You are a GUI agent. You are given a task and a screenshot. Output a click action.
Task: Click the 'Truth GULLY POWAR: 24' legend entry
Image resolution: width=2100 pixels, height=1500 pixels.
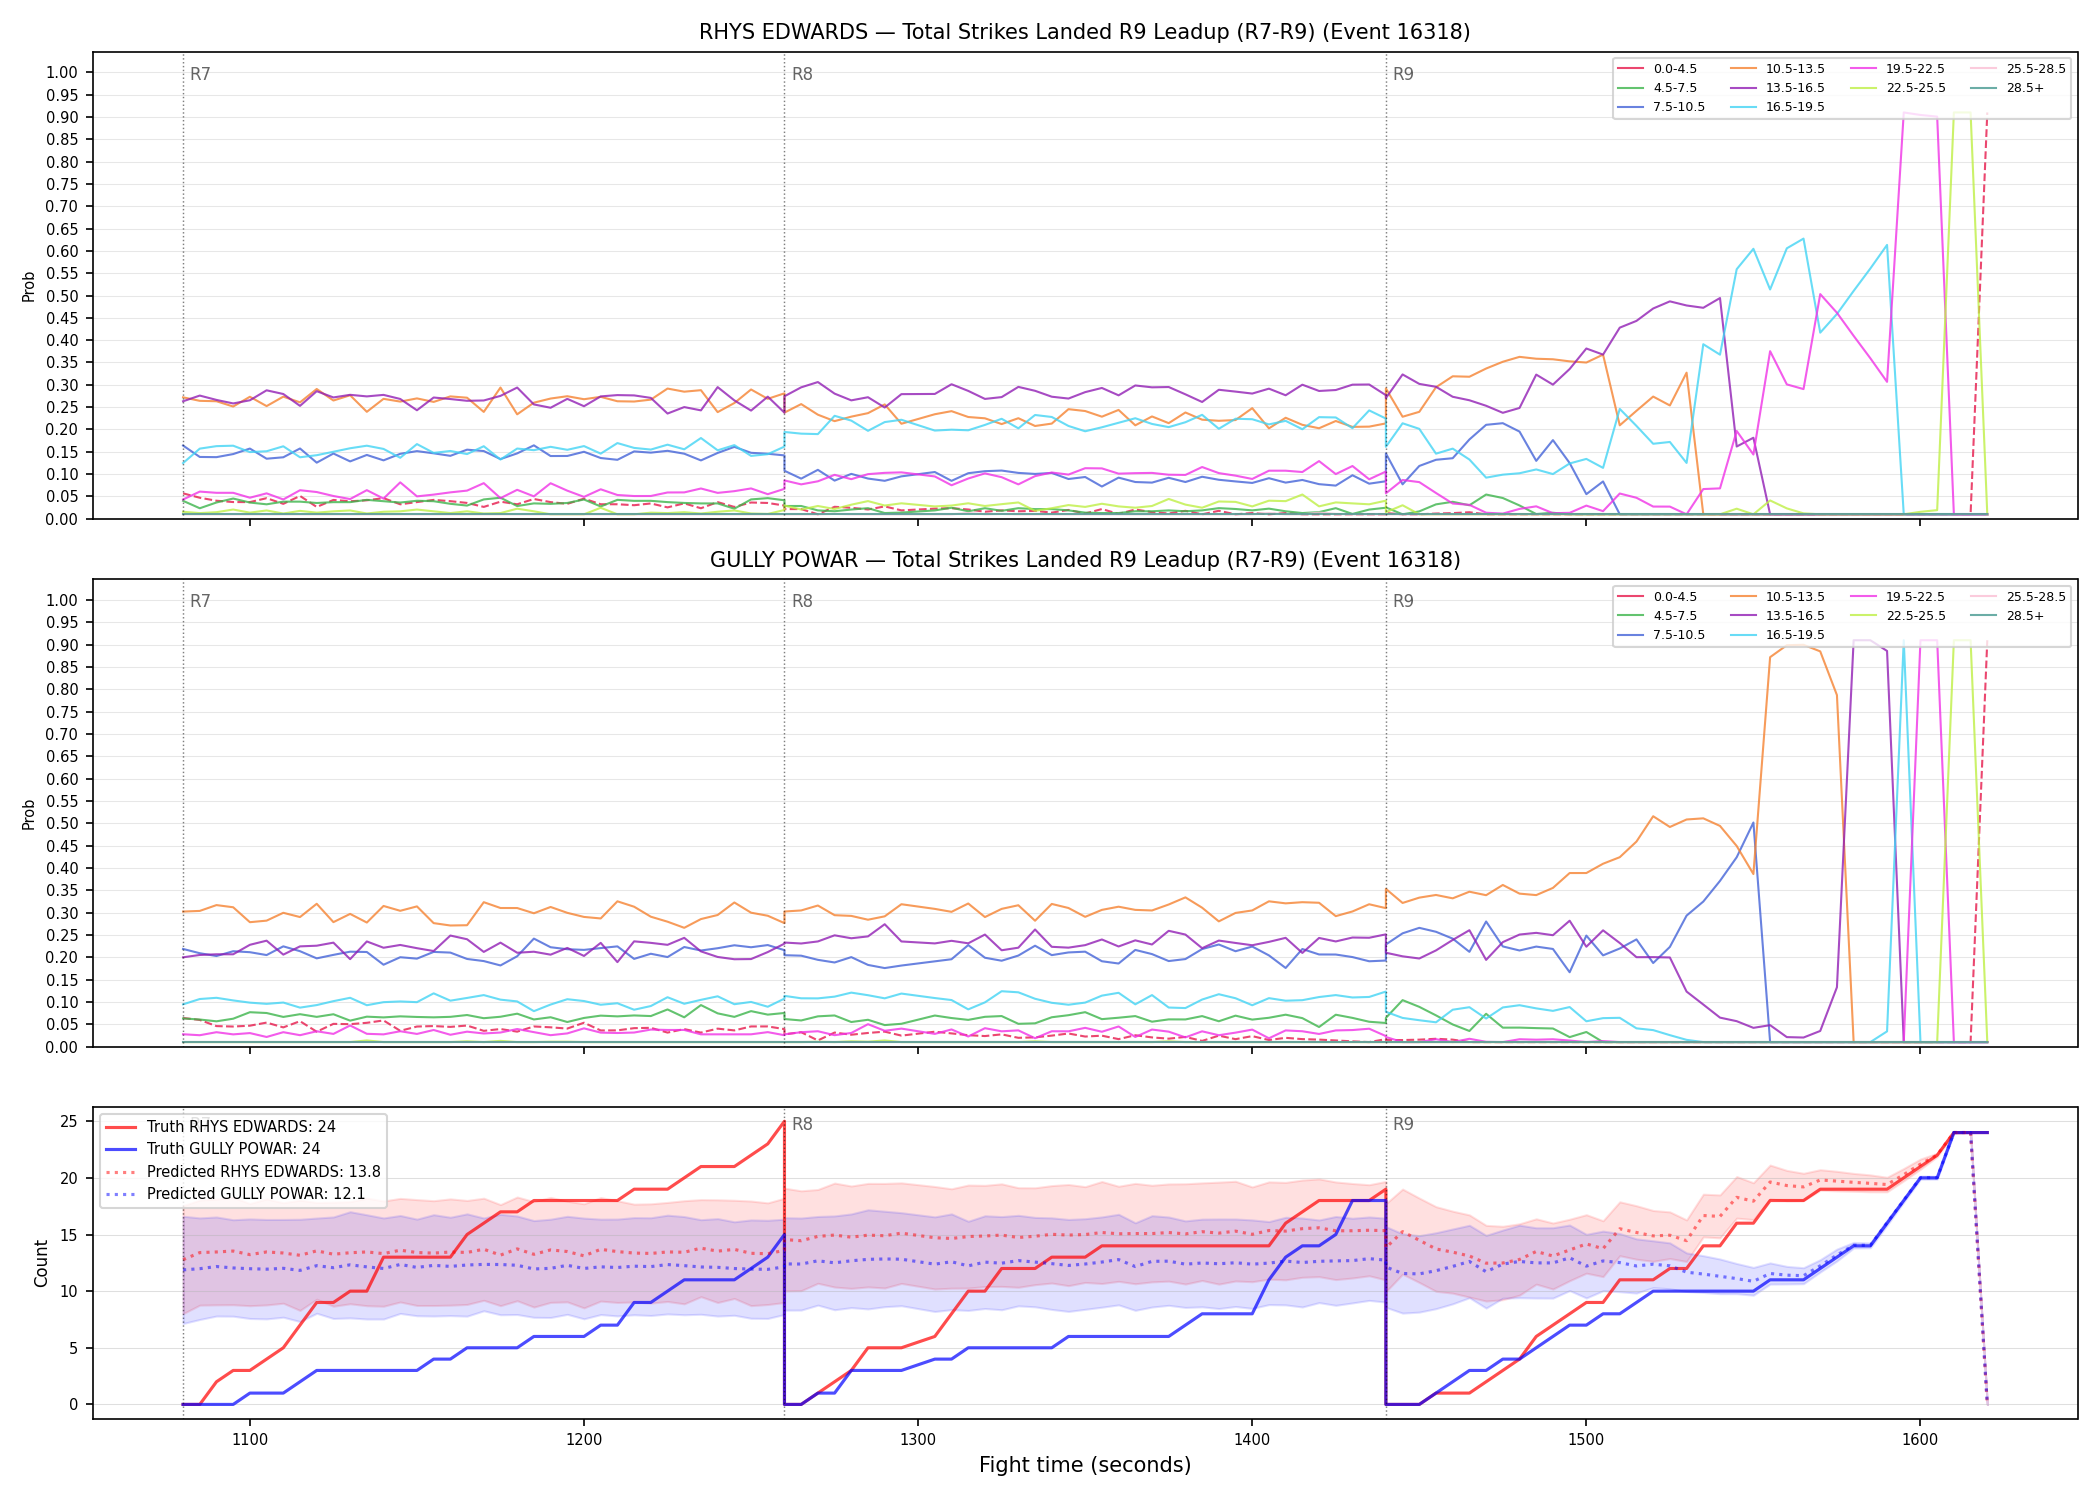[213, 1149]
